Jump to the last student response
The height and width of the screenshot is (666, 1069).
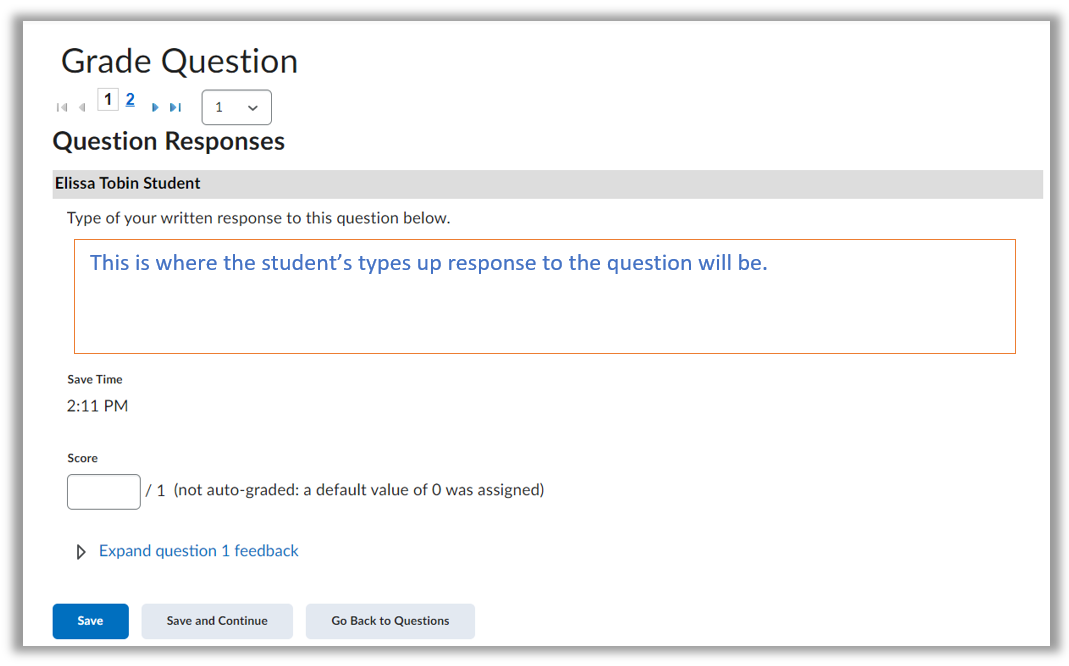(x=176, y=107)
